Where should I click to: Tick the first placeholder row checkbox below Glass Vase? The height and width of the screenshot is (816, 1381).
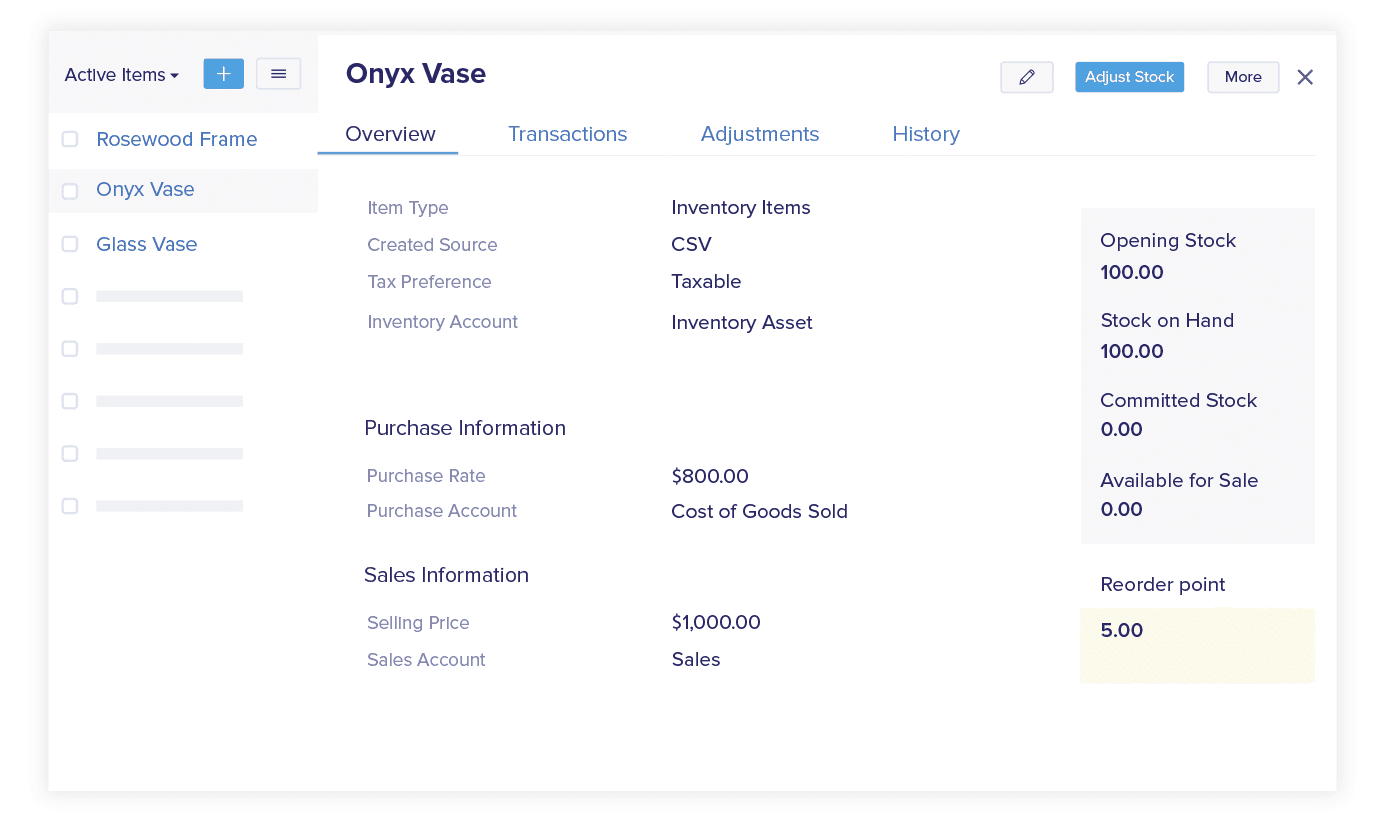click(70, 296)
